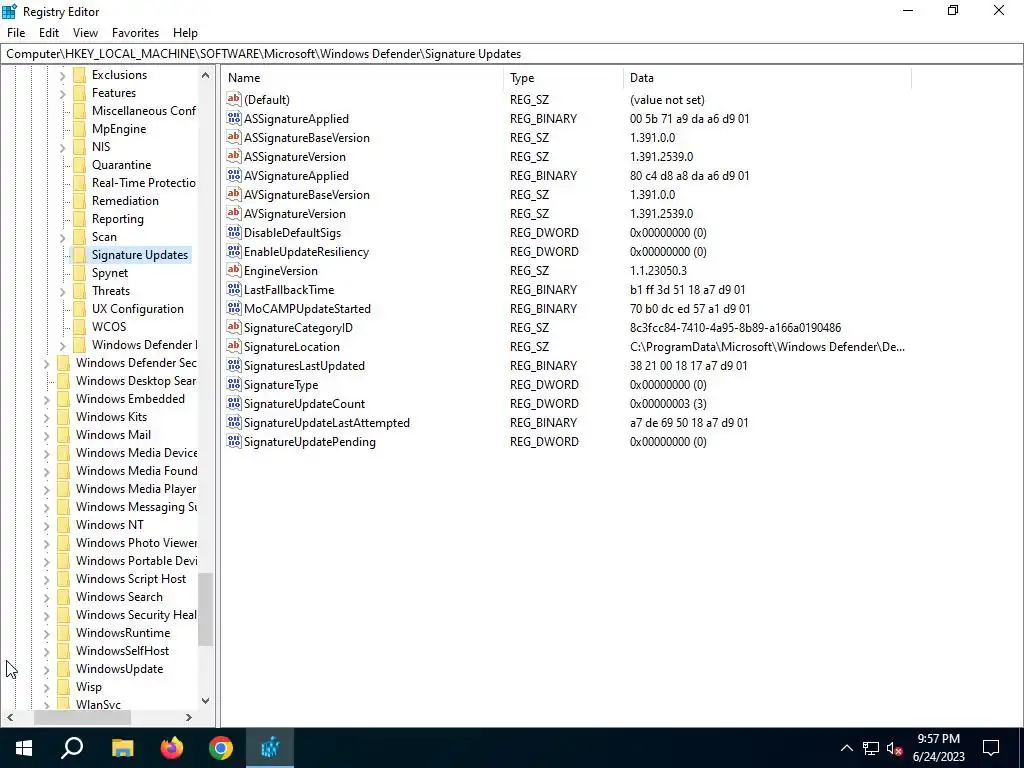The width and height of the screenshot is (1024, 768).
Task: Click the Signature Updates folder icon
Action: click(x=80, y=255)
